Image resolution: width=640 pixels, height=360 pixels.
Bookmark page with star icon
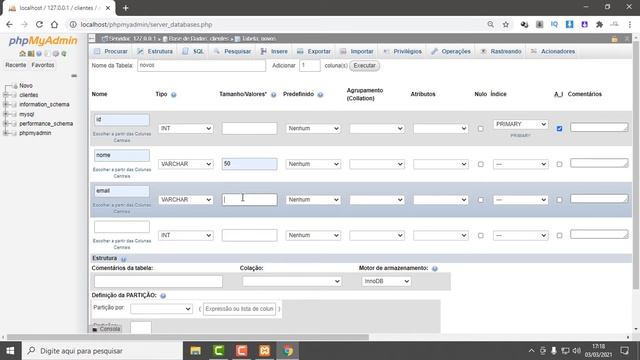click(506, 24)
